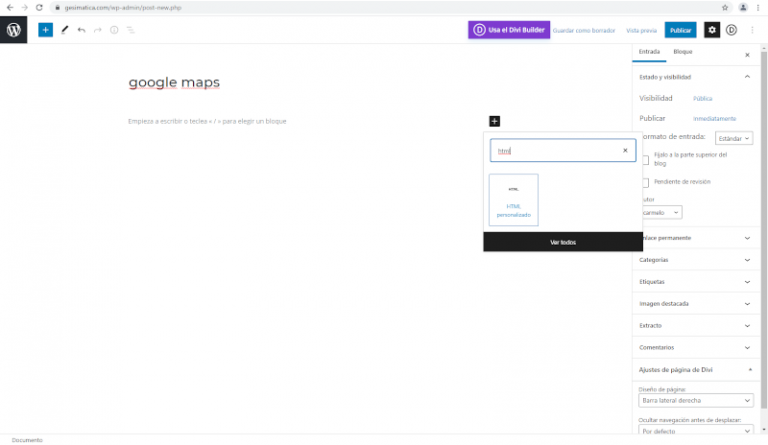Bookmark this page with star icon
Image resolution: width=768 pixels, height=445 pixels.
[x=725, y=7]
